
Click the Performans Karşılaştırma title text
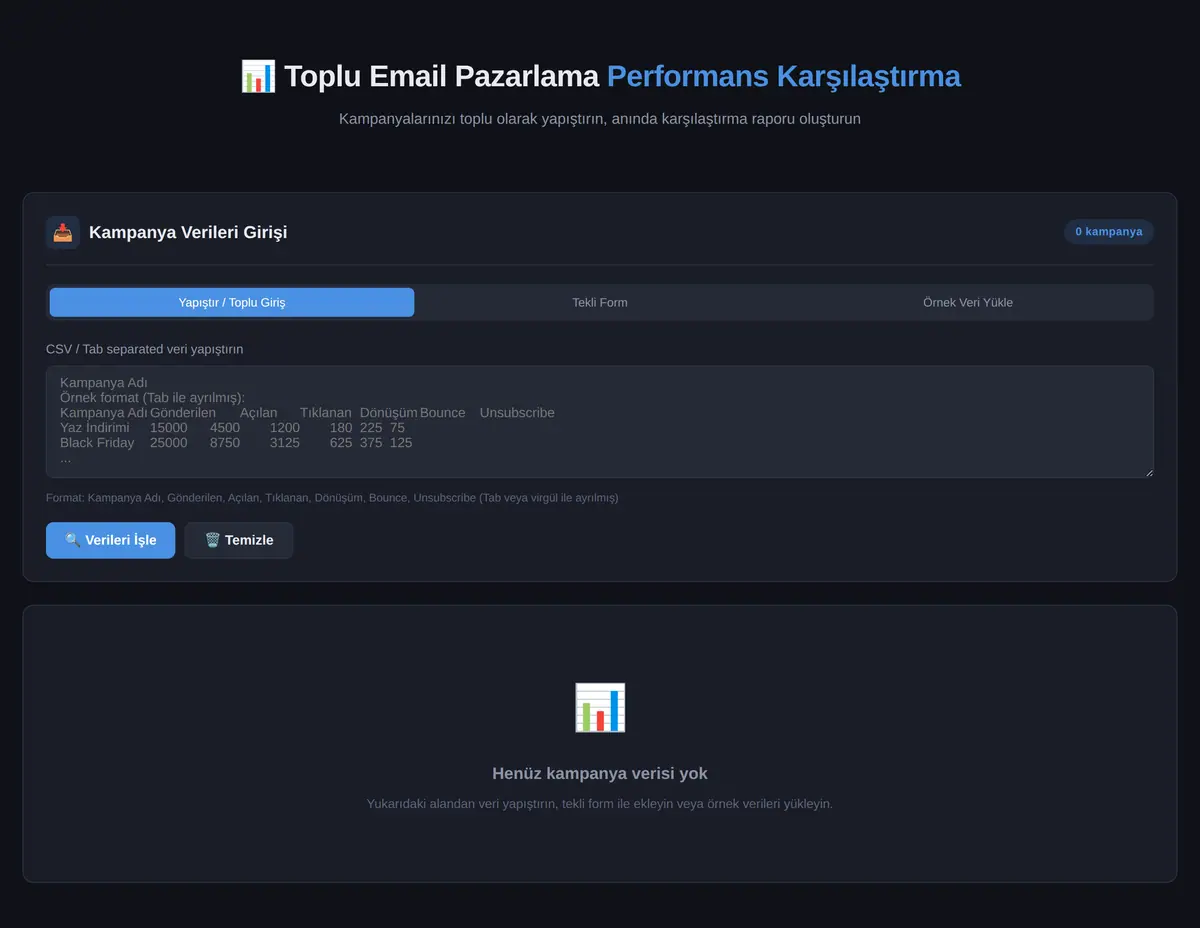click(784, 77)
